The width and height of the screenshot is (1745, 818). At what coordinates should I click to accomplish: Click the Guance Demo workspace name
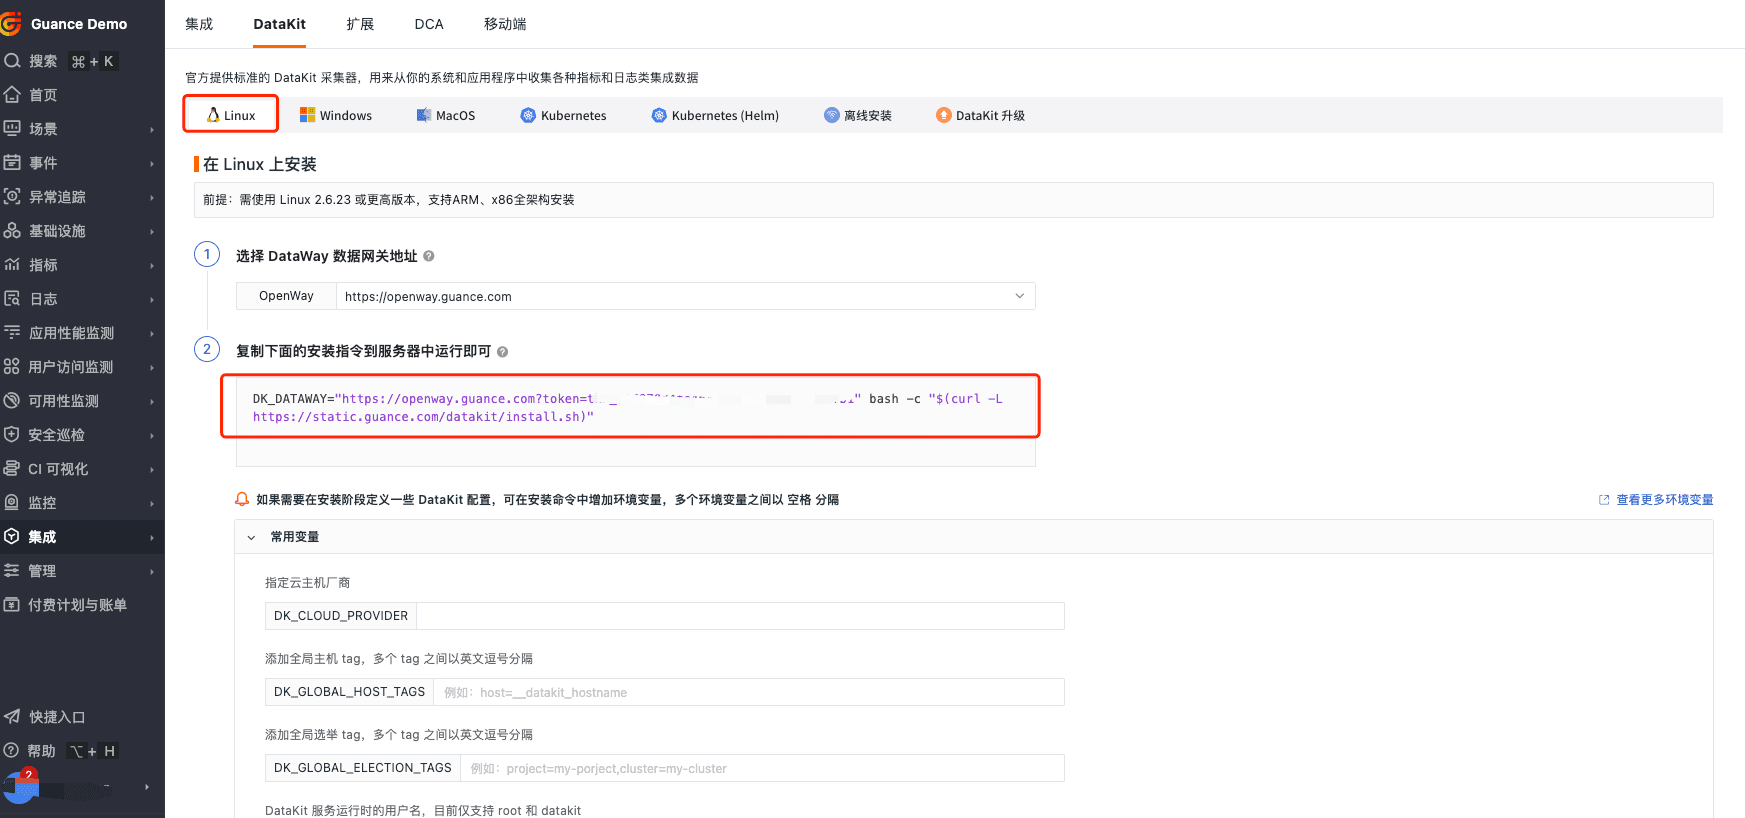(x=79, y=24)
